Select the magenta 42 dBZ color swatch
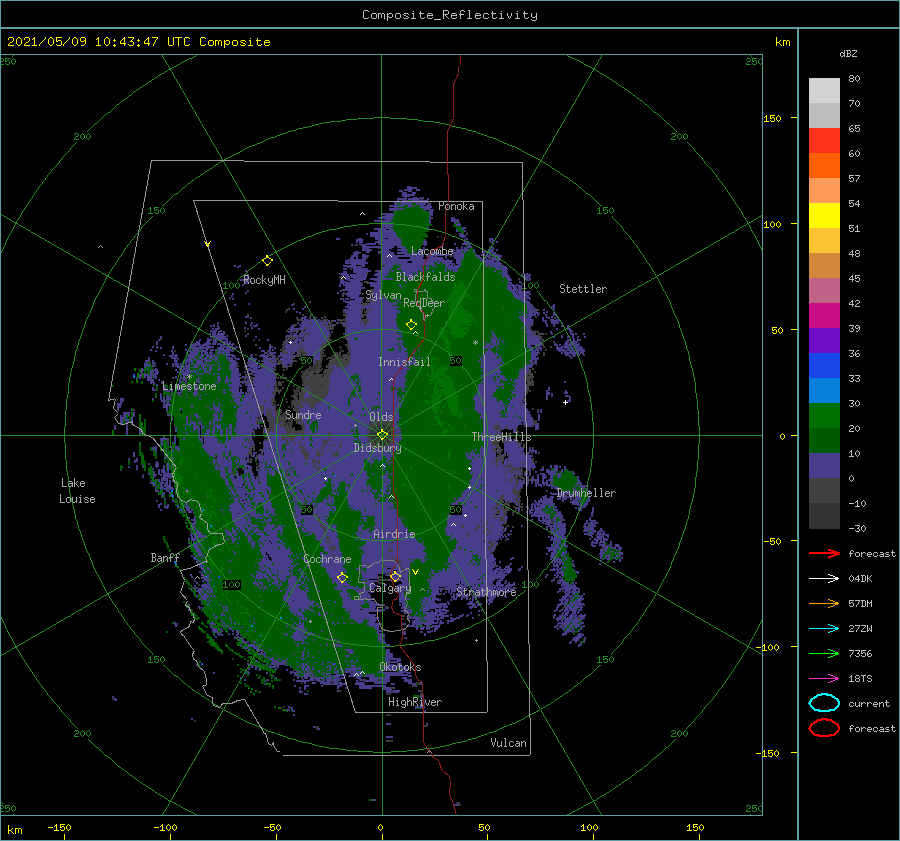This screenshot has width=900, height=841. (824, 315)
